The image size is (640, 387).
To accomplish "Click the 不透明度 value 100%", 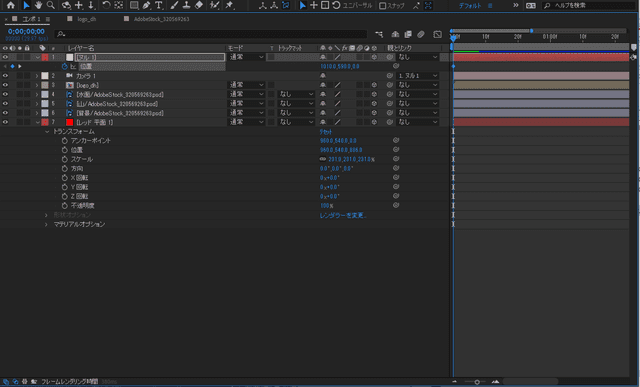I will click(327, 206).
